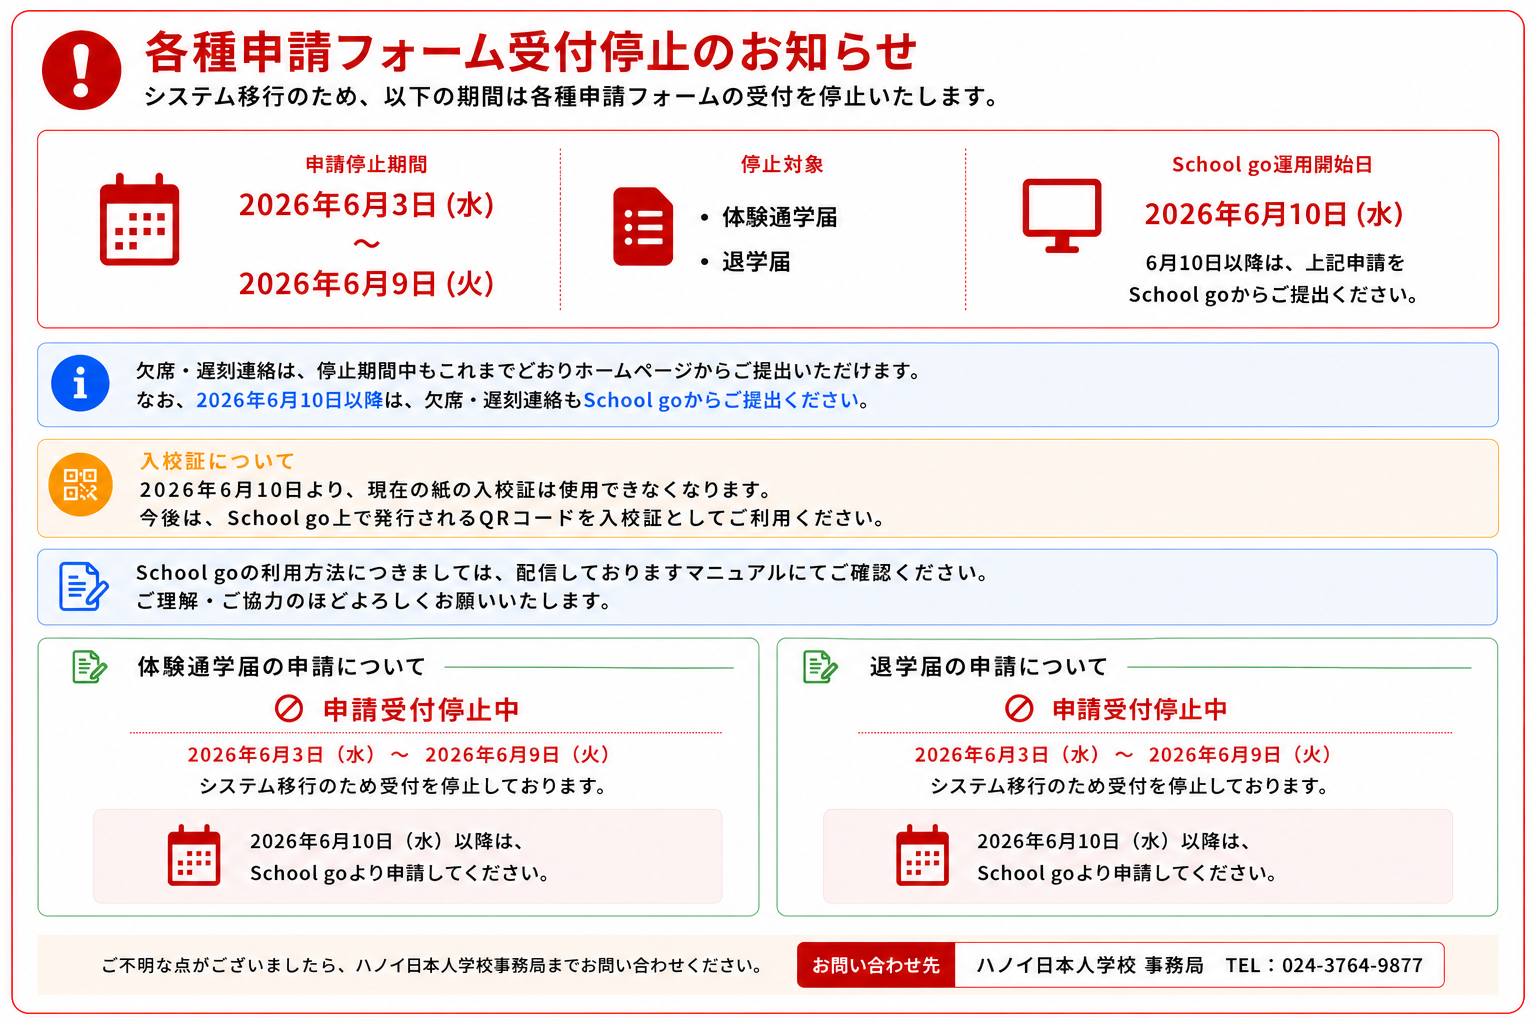Click the blue link 2026年6月10日以降
The height and width of the screenshot is (1024, 1536).
290,400
